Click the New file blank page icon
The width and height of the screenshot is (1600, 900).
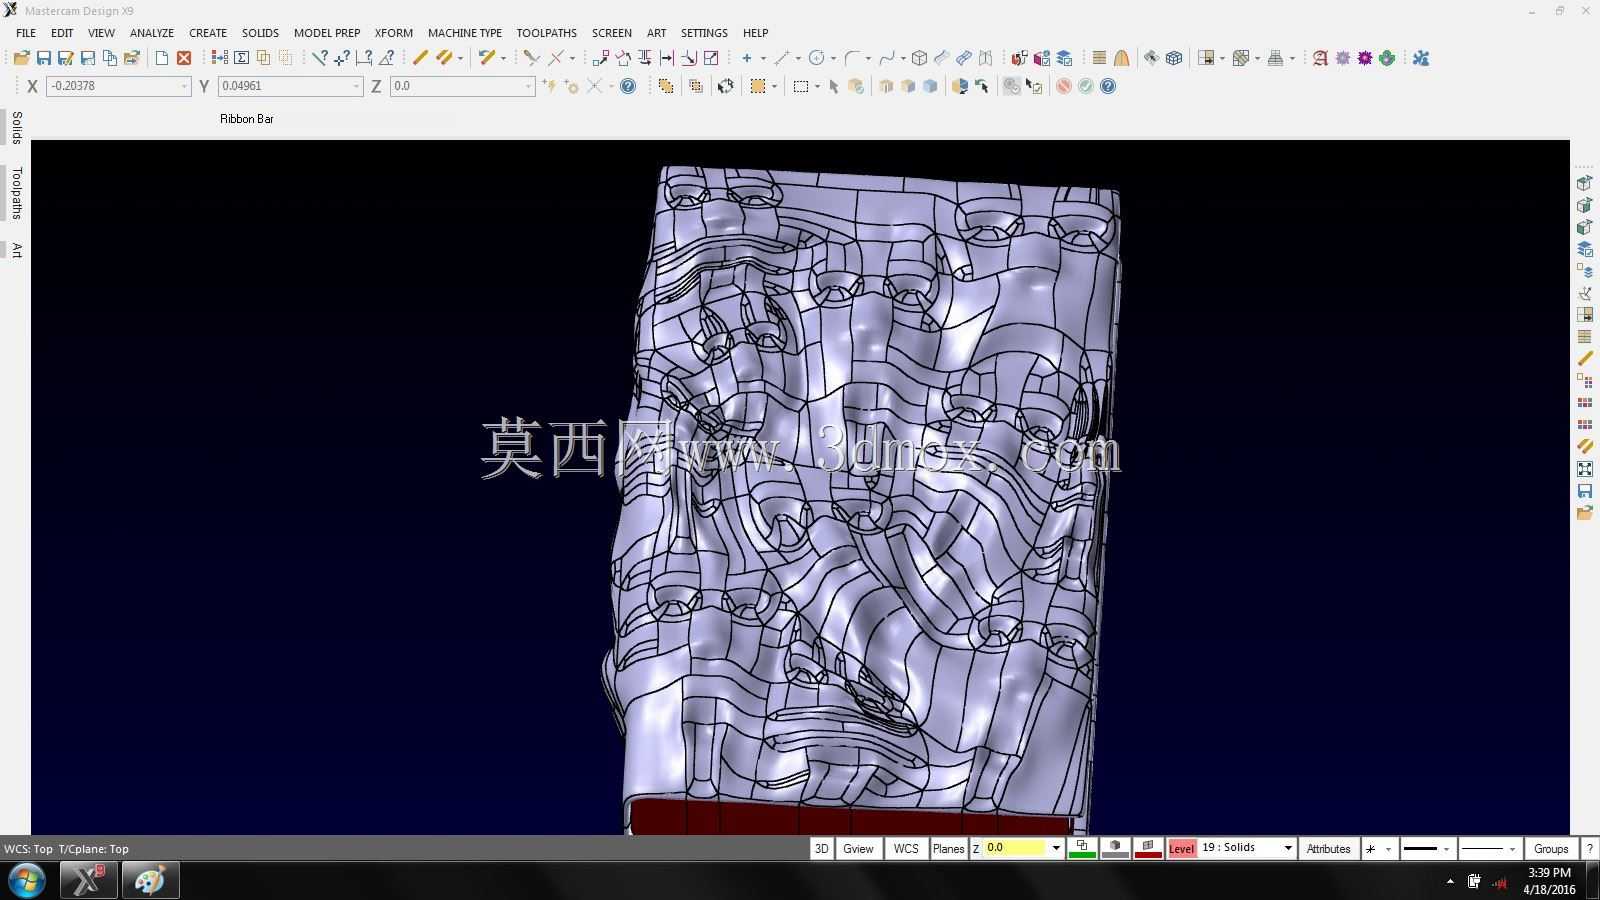click(162, 58)
